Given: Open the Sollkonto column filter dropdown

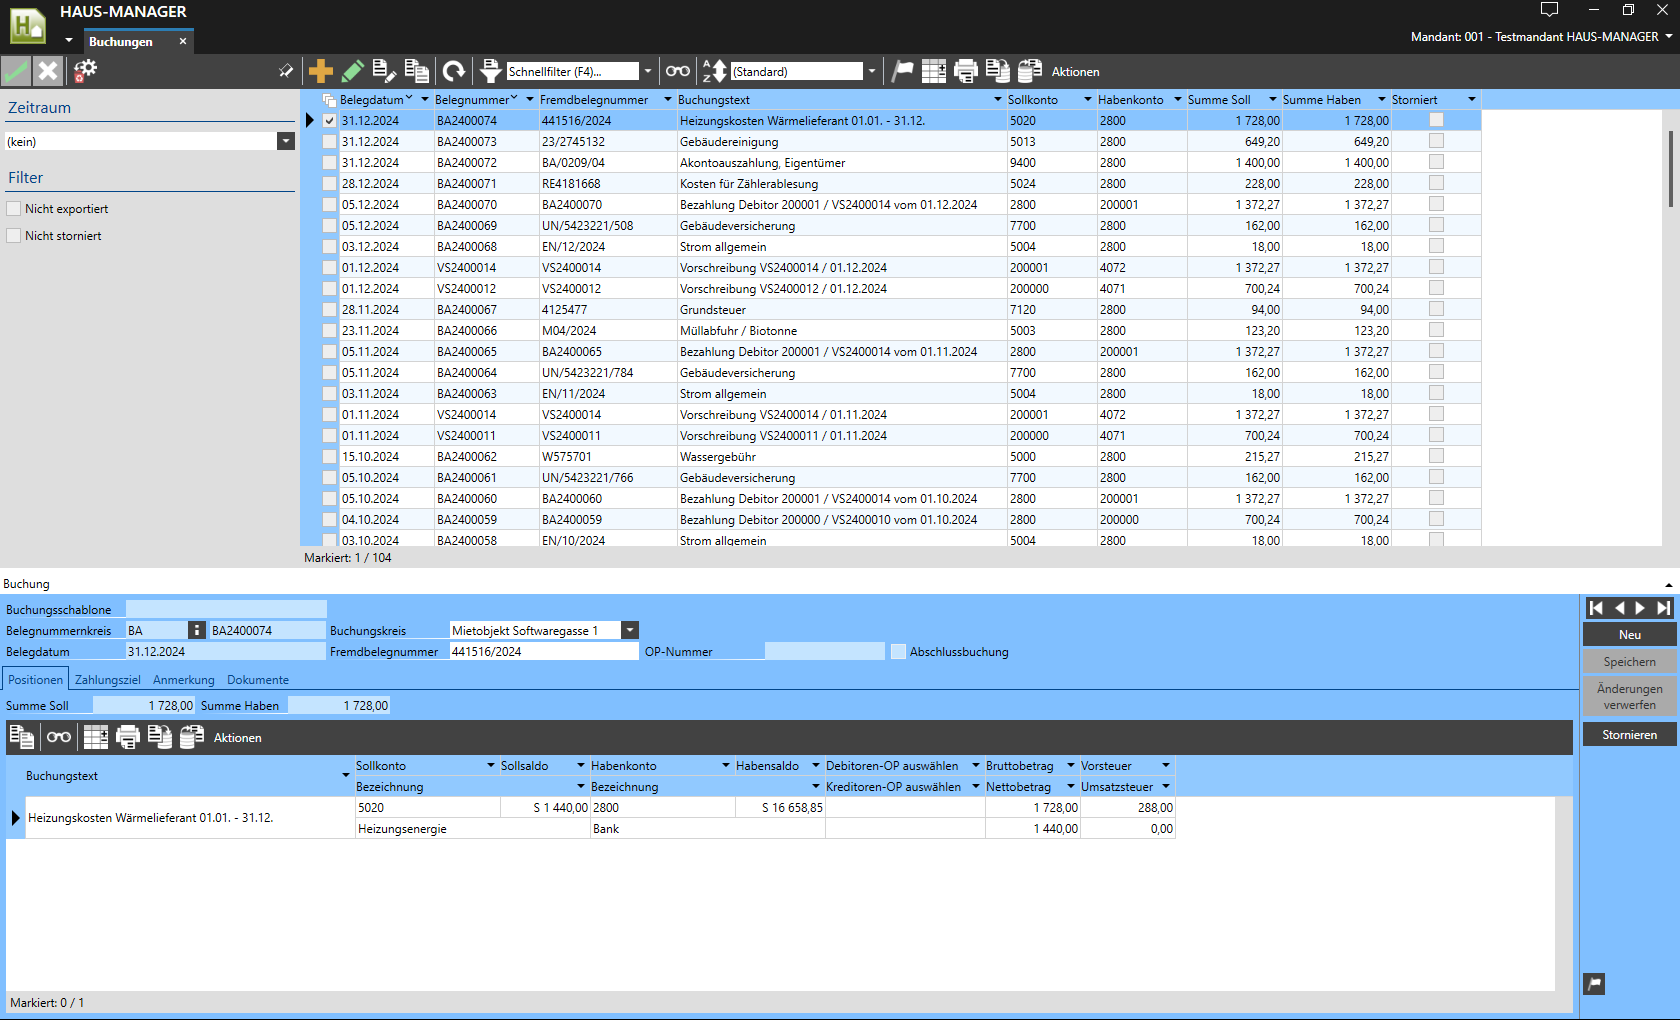Looking at the screenshot, I should [x=1088, y=100].
